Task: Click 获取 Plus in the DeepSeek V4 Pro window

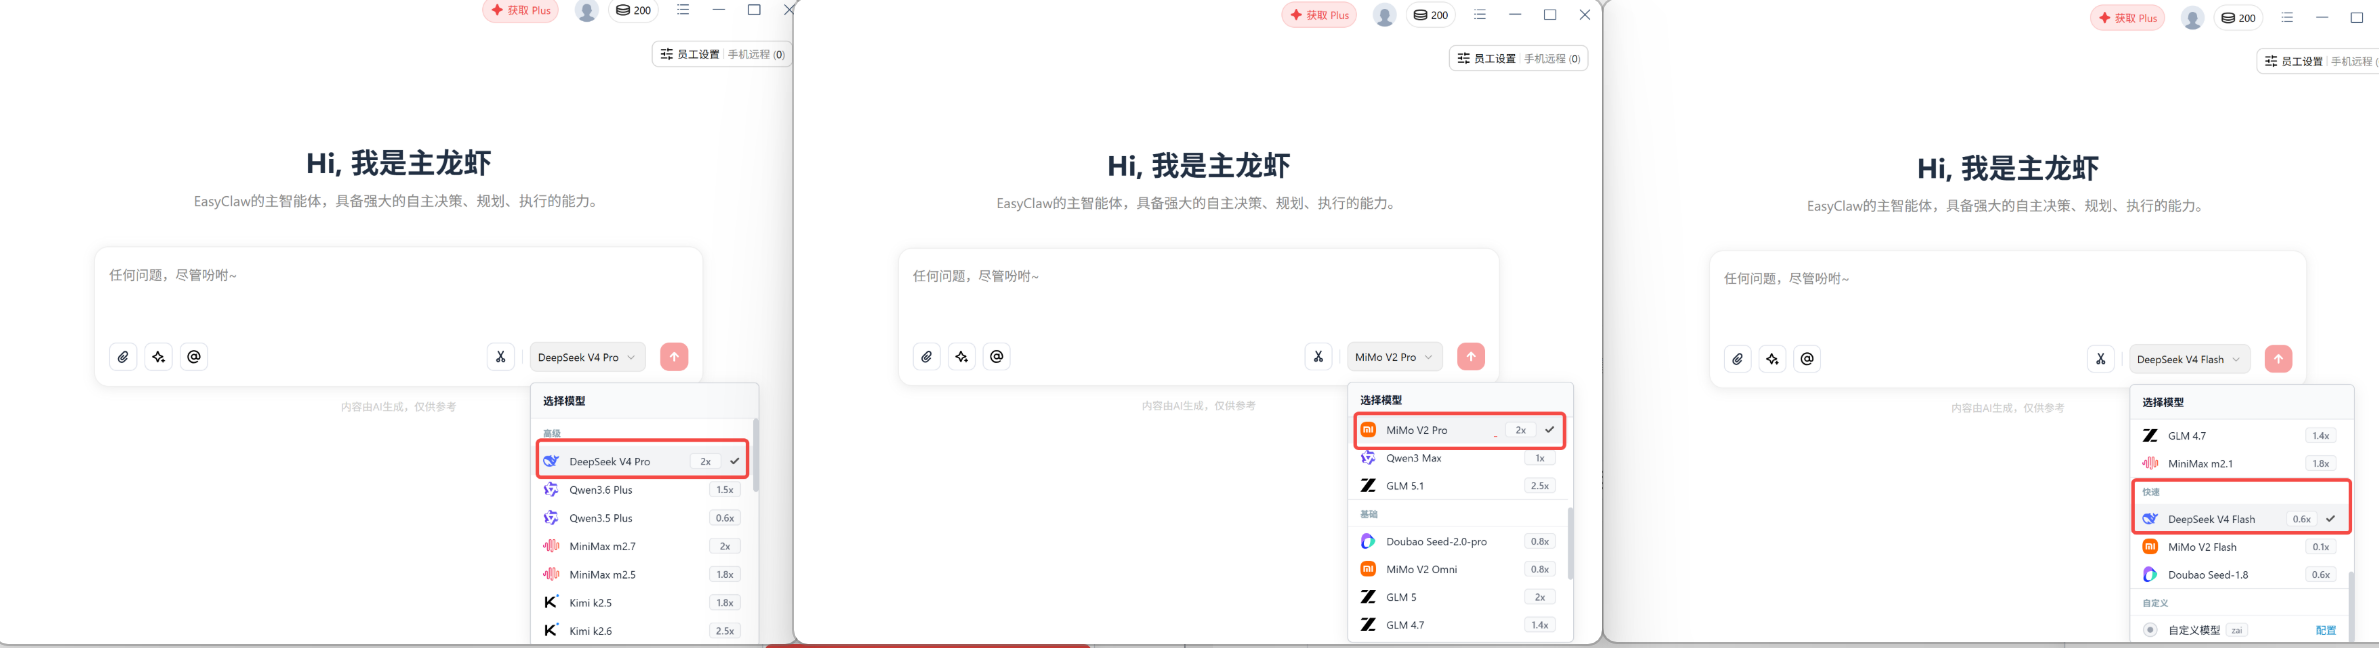Action: tap(520, 10)
